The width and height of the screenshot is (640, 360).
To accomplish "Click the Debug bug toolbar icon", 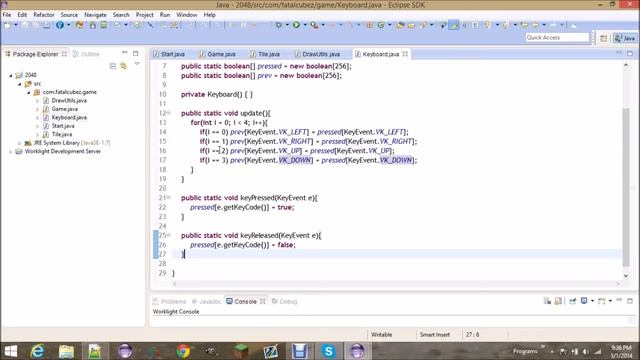I will (279, 25).
